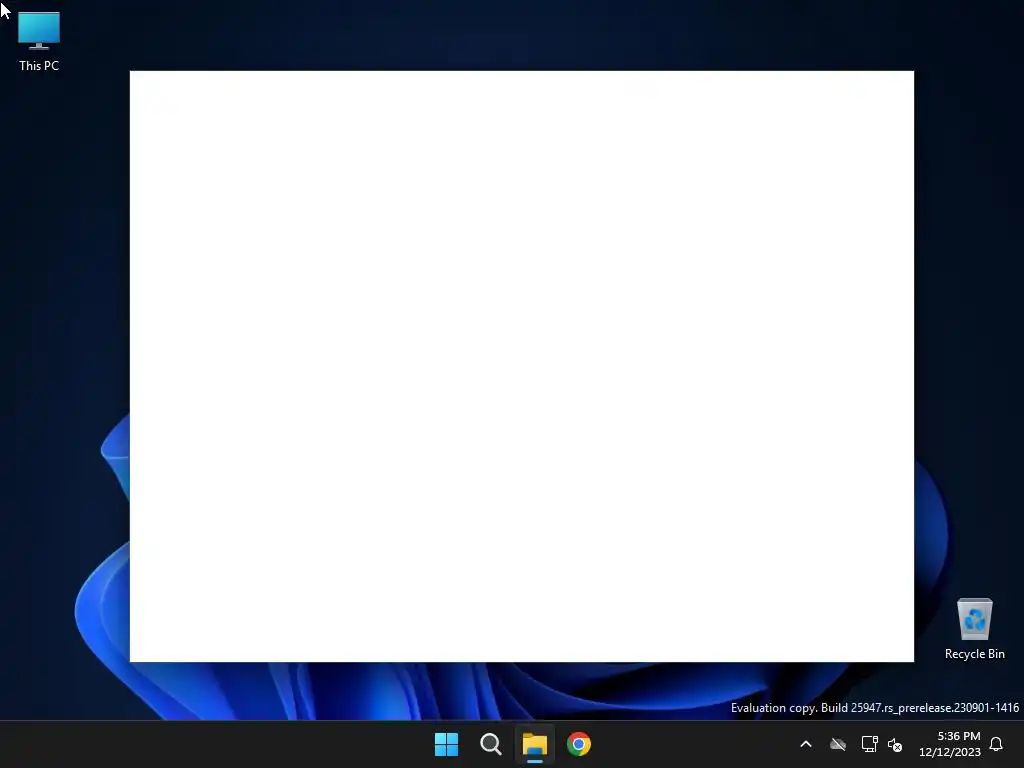Open the Windows Start menu
The image size is (1024, 768).
click(447, 744)
